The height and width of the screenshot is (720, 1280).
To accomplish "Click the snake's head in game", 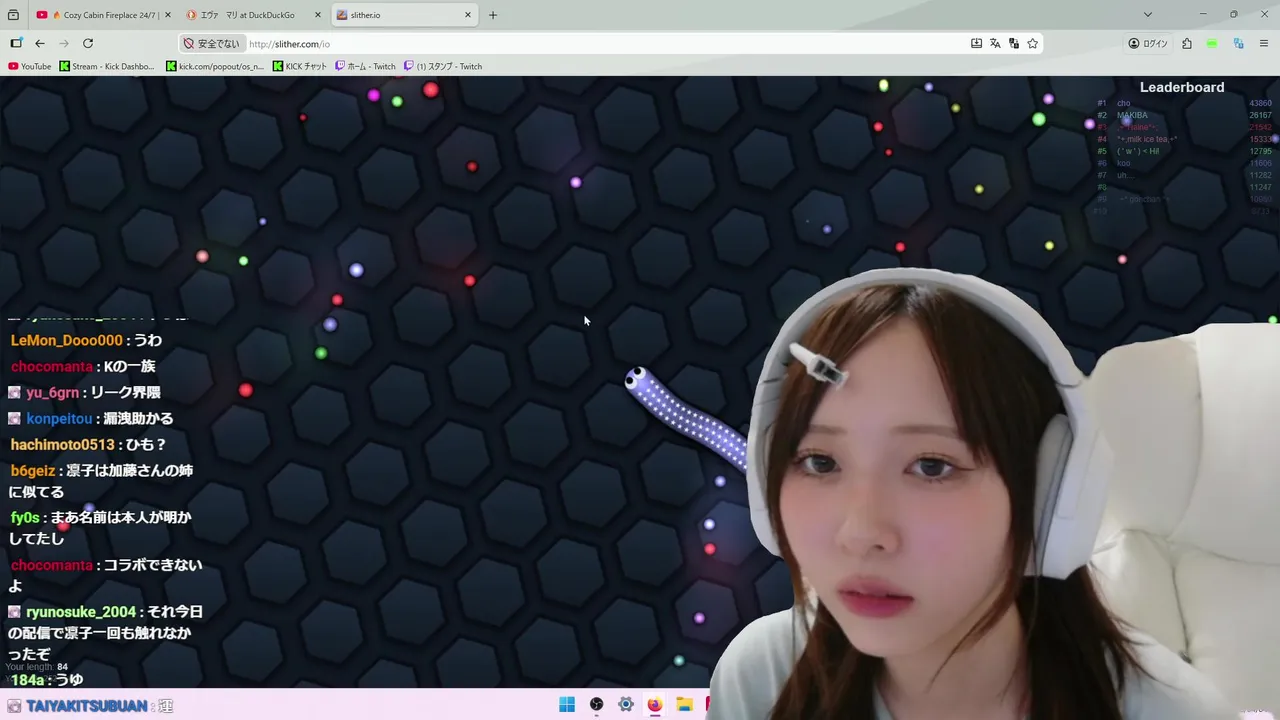I will 636,379.
